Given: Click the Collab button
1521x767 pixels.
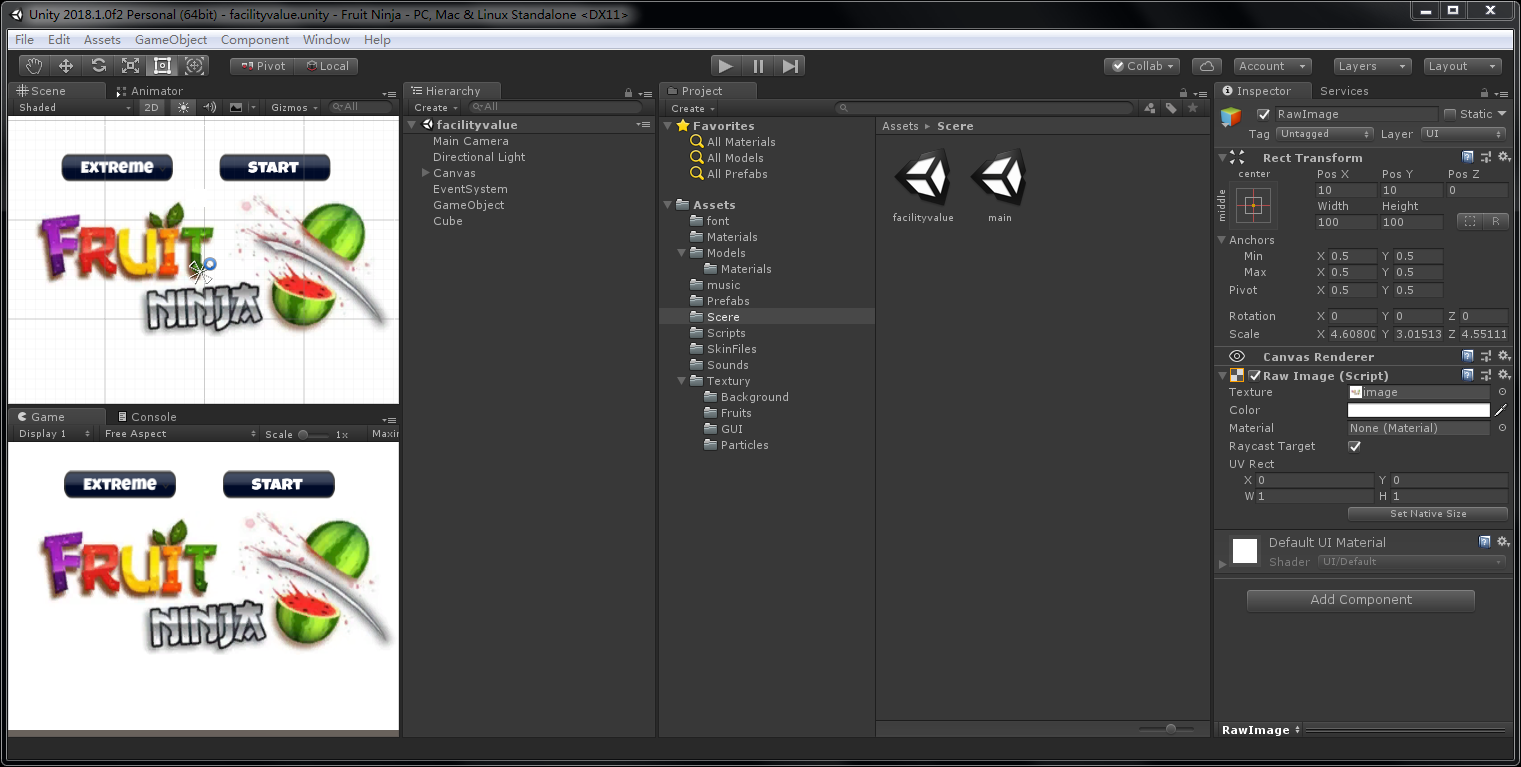Looking at the screenshot, I should [1142, 66].
